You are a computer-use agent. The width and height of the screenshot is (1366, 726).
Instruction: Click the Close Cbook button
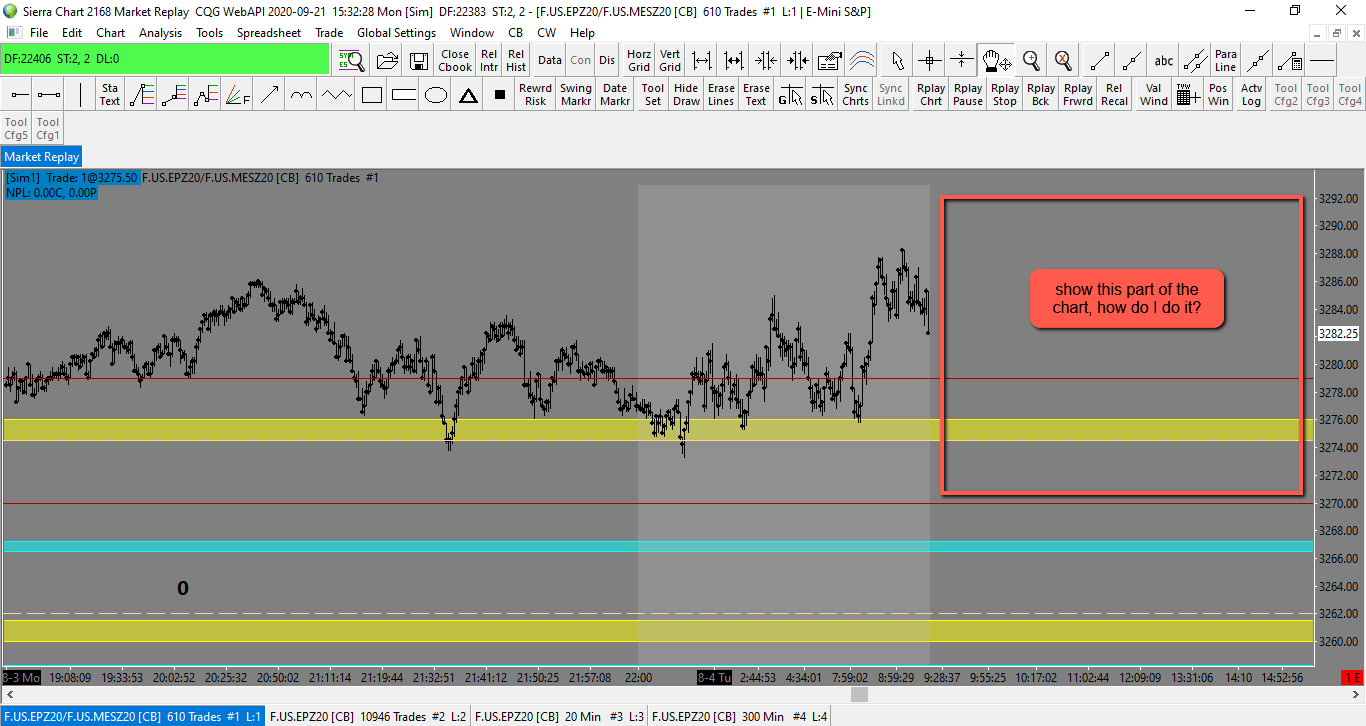pyautogui.click(x=455, y=60)
